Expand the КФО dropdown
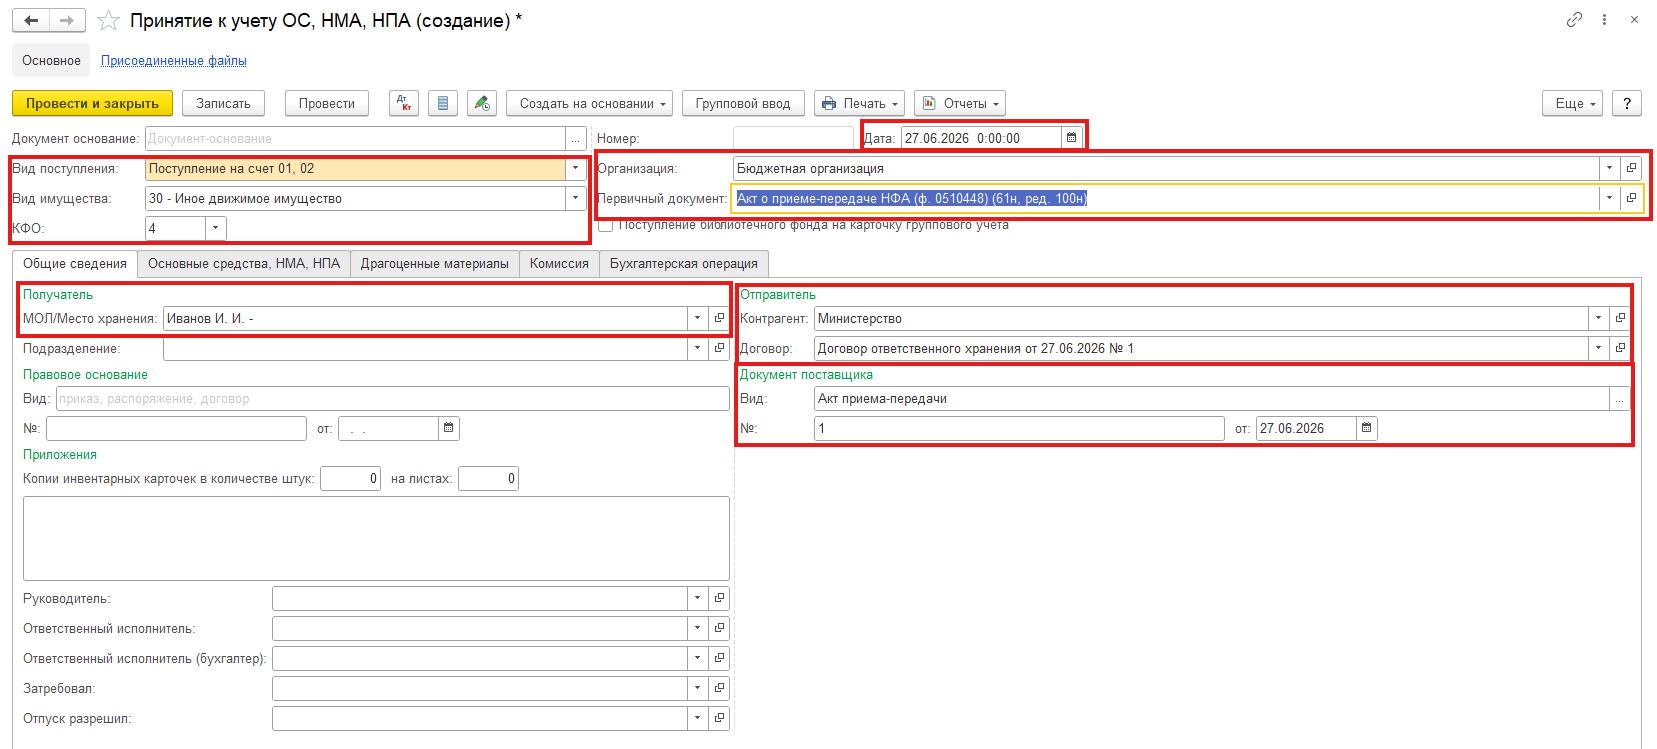The width and height of the screenshot is (1657, 749). tap(216, 228)
